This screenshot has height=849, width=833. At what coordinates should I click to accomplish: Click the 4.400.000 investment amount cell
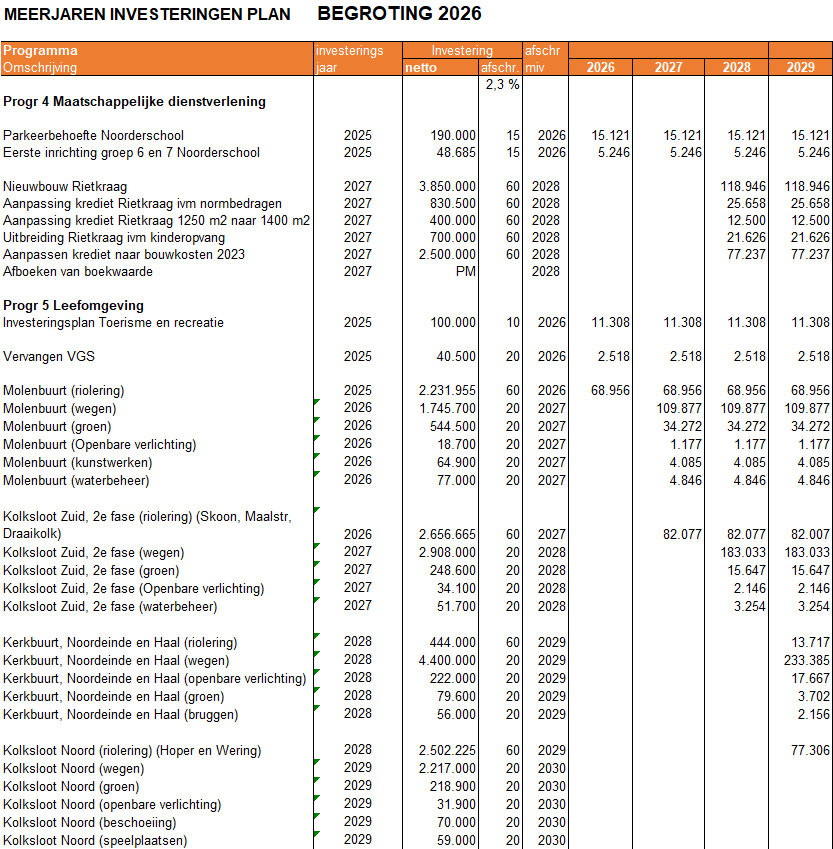pos(447,660)
